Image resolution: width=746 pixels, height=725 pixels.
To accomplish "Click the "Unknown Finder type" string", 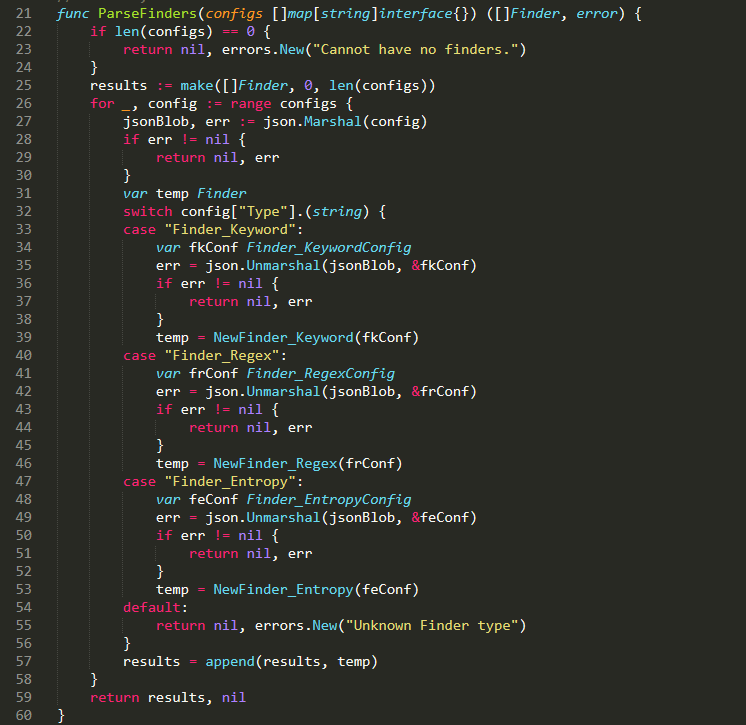I will [432, 626].
